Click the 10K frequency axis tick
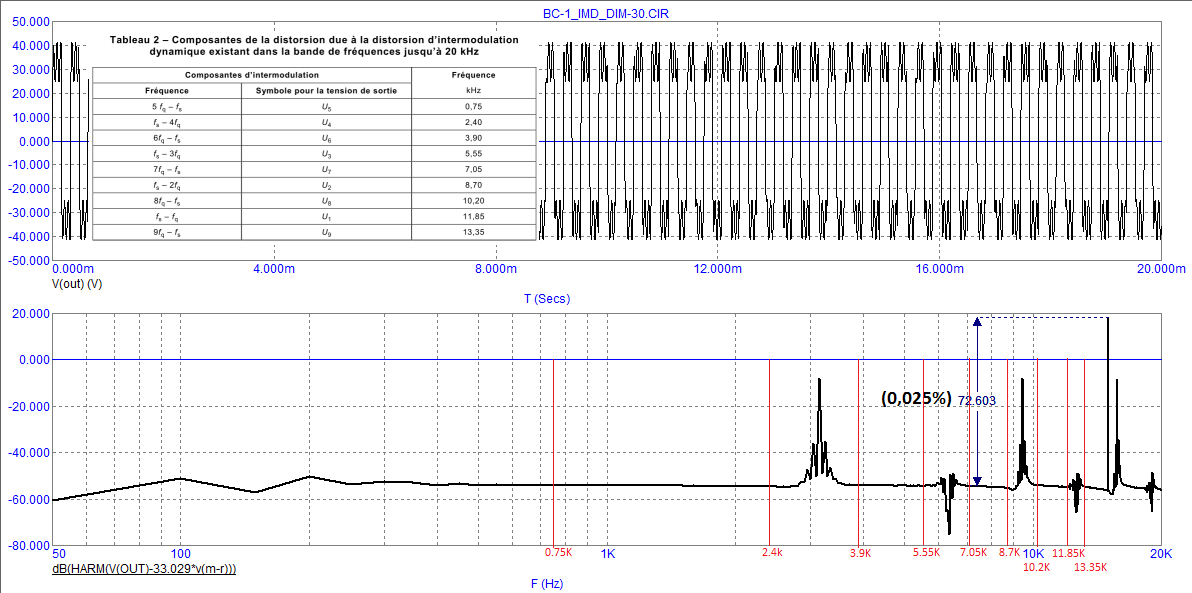1192x593 pixels. click(x=1034, y=553)
